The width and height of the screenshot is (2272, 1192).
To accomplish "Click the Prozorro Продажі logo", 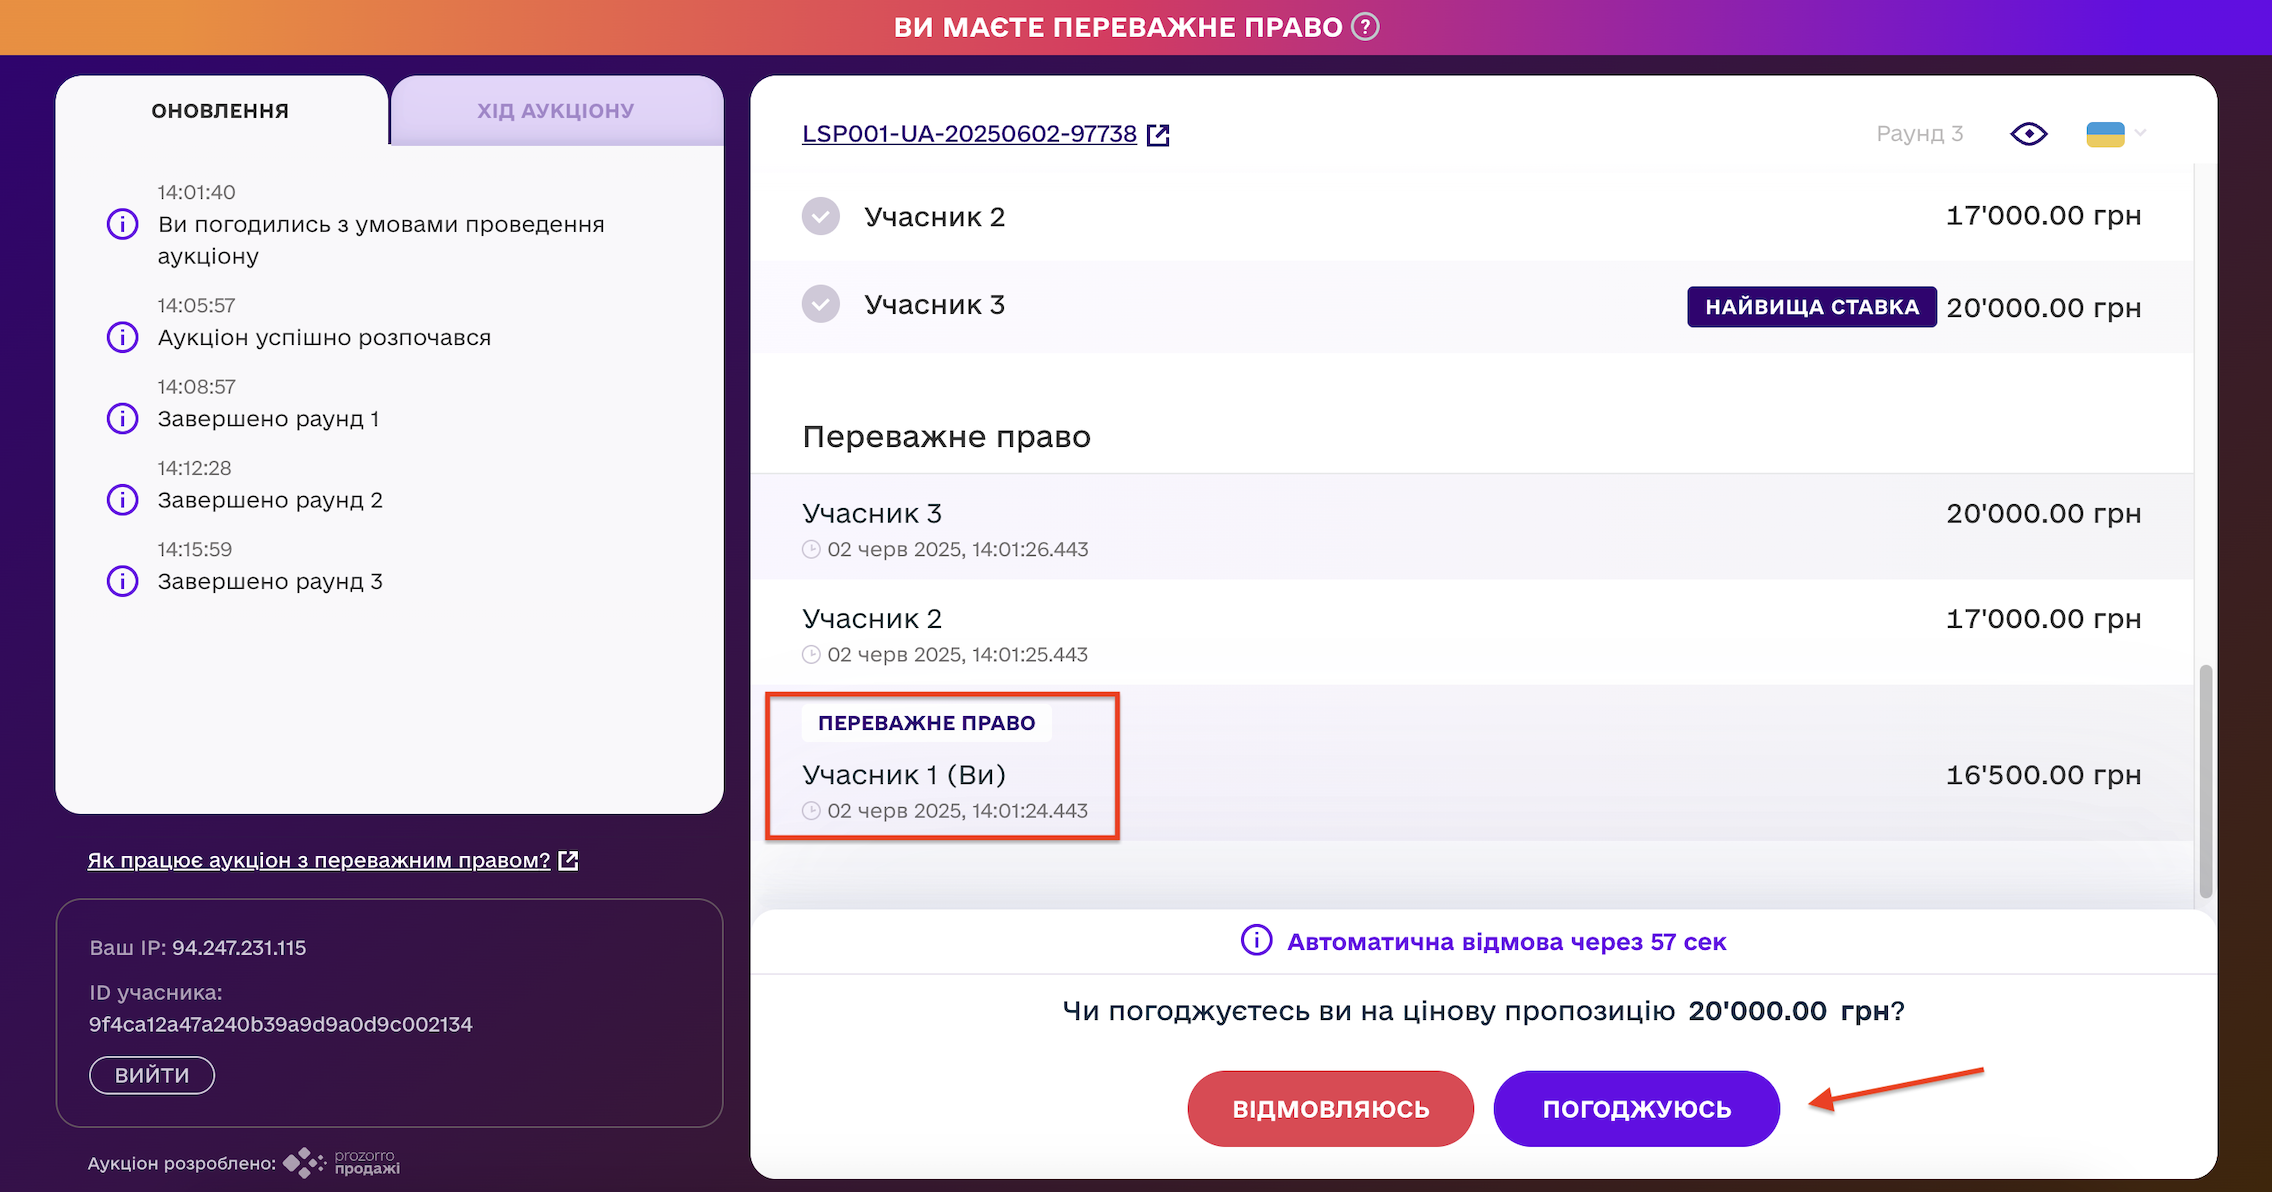I will (x=342, y=1163).
